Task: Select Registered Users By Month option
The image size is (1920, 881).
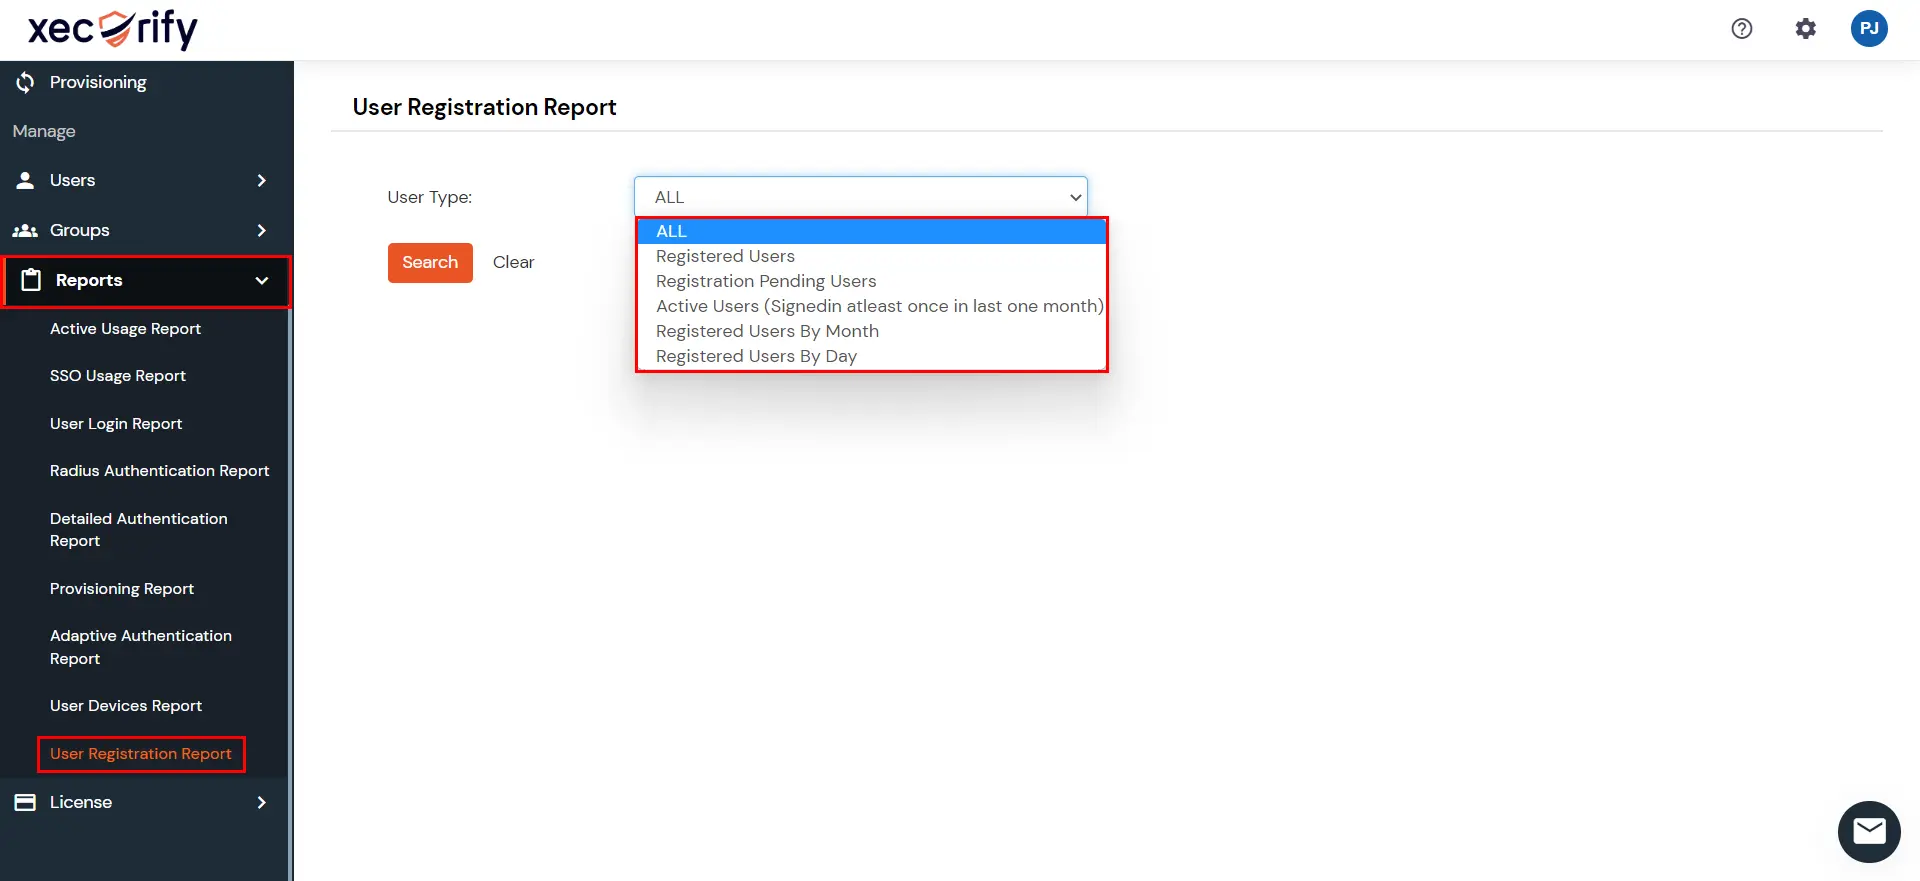Action: coord(871,331)
